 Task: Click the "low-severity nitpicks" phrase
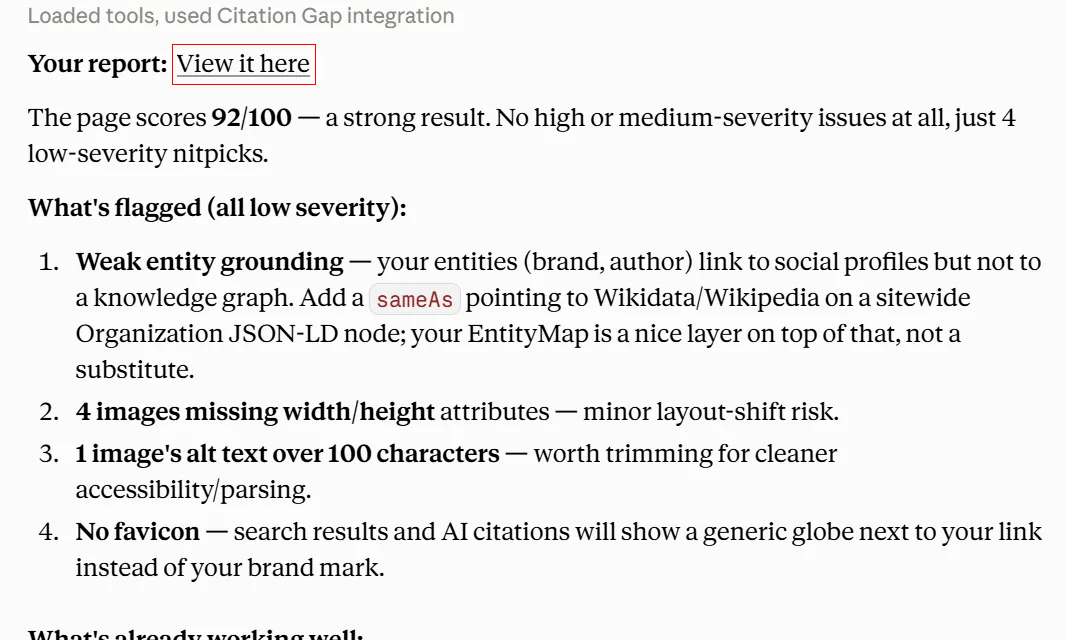(x=146, y=154)
